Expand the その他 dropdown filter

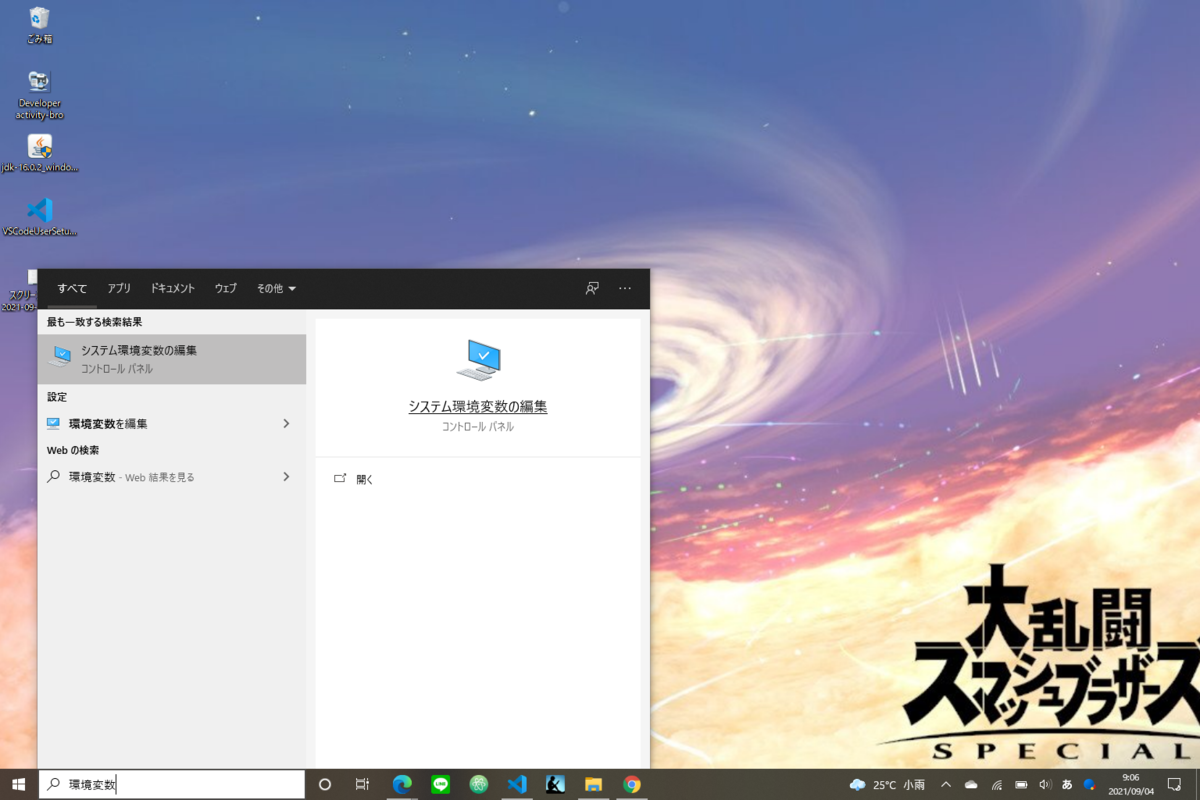(276, 288)
